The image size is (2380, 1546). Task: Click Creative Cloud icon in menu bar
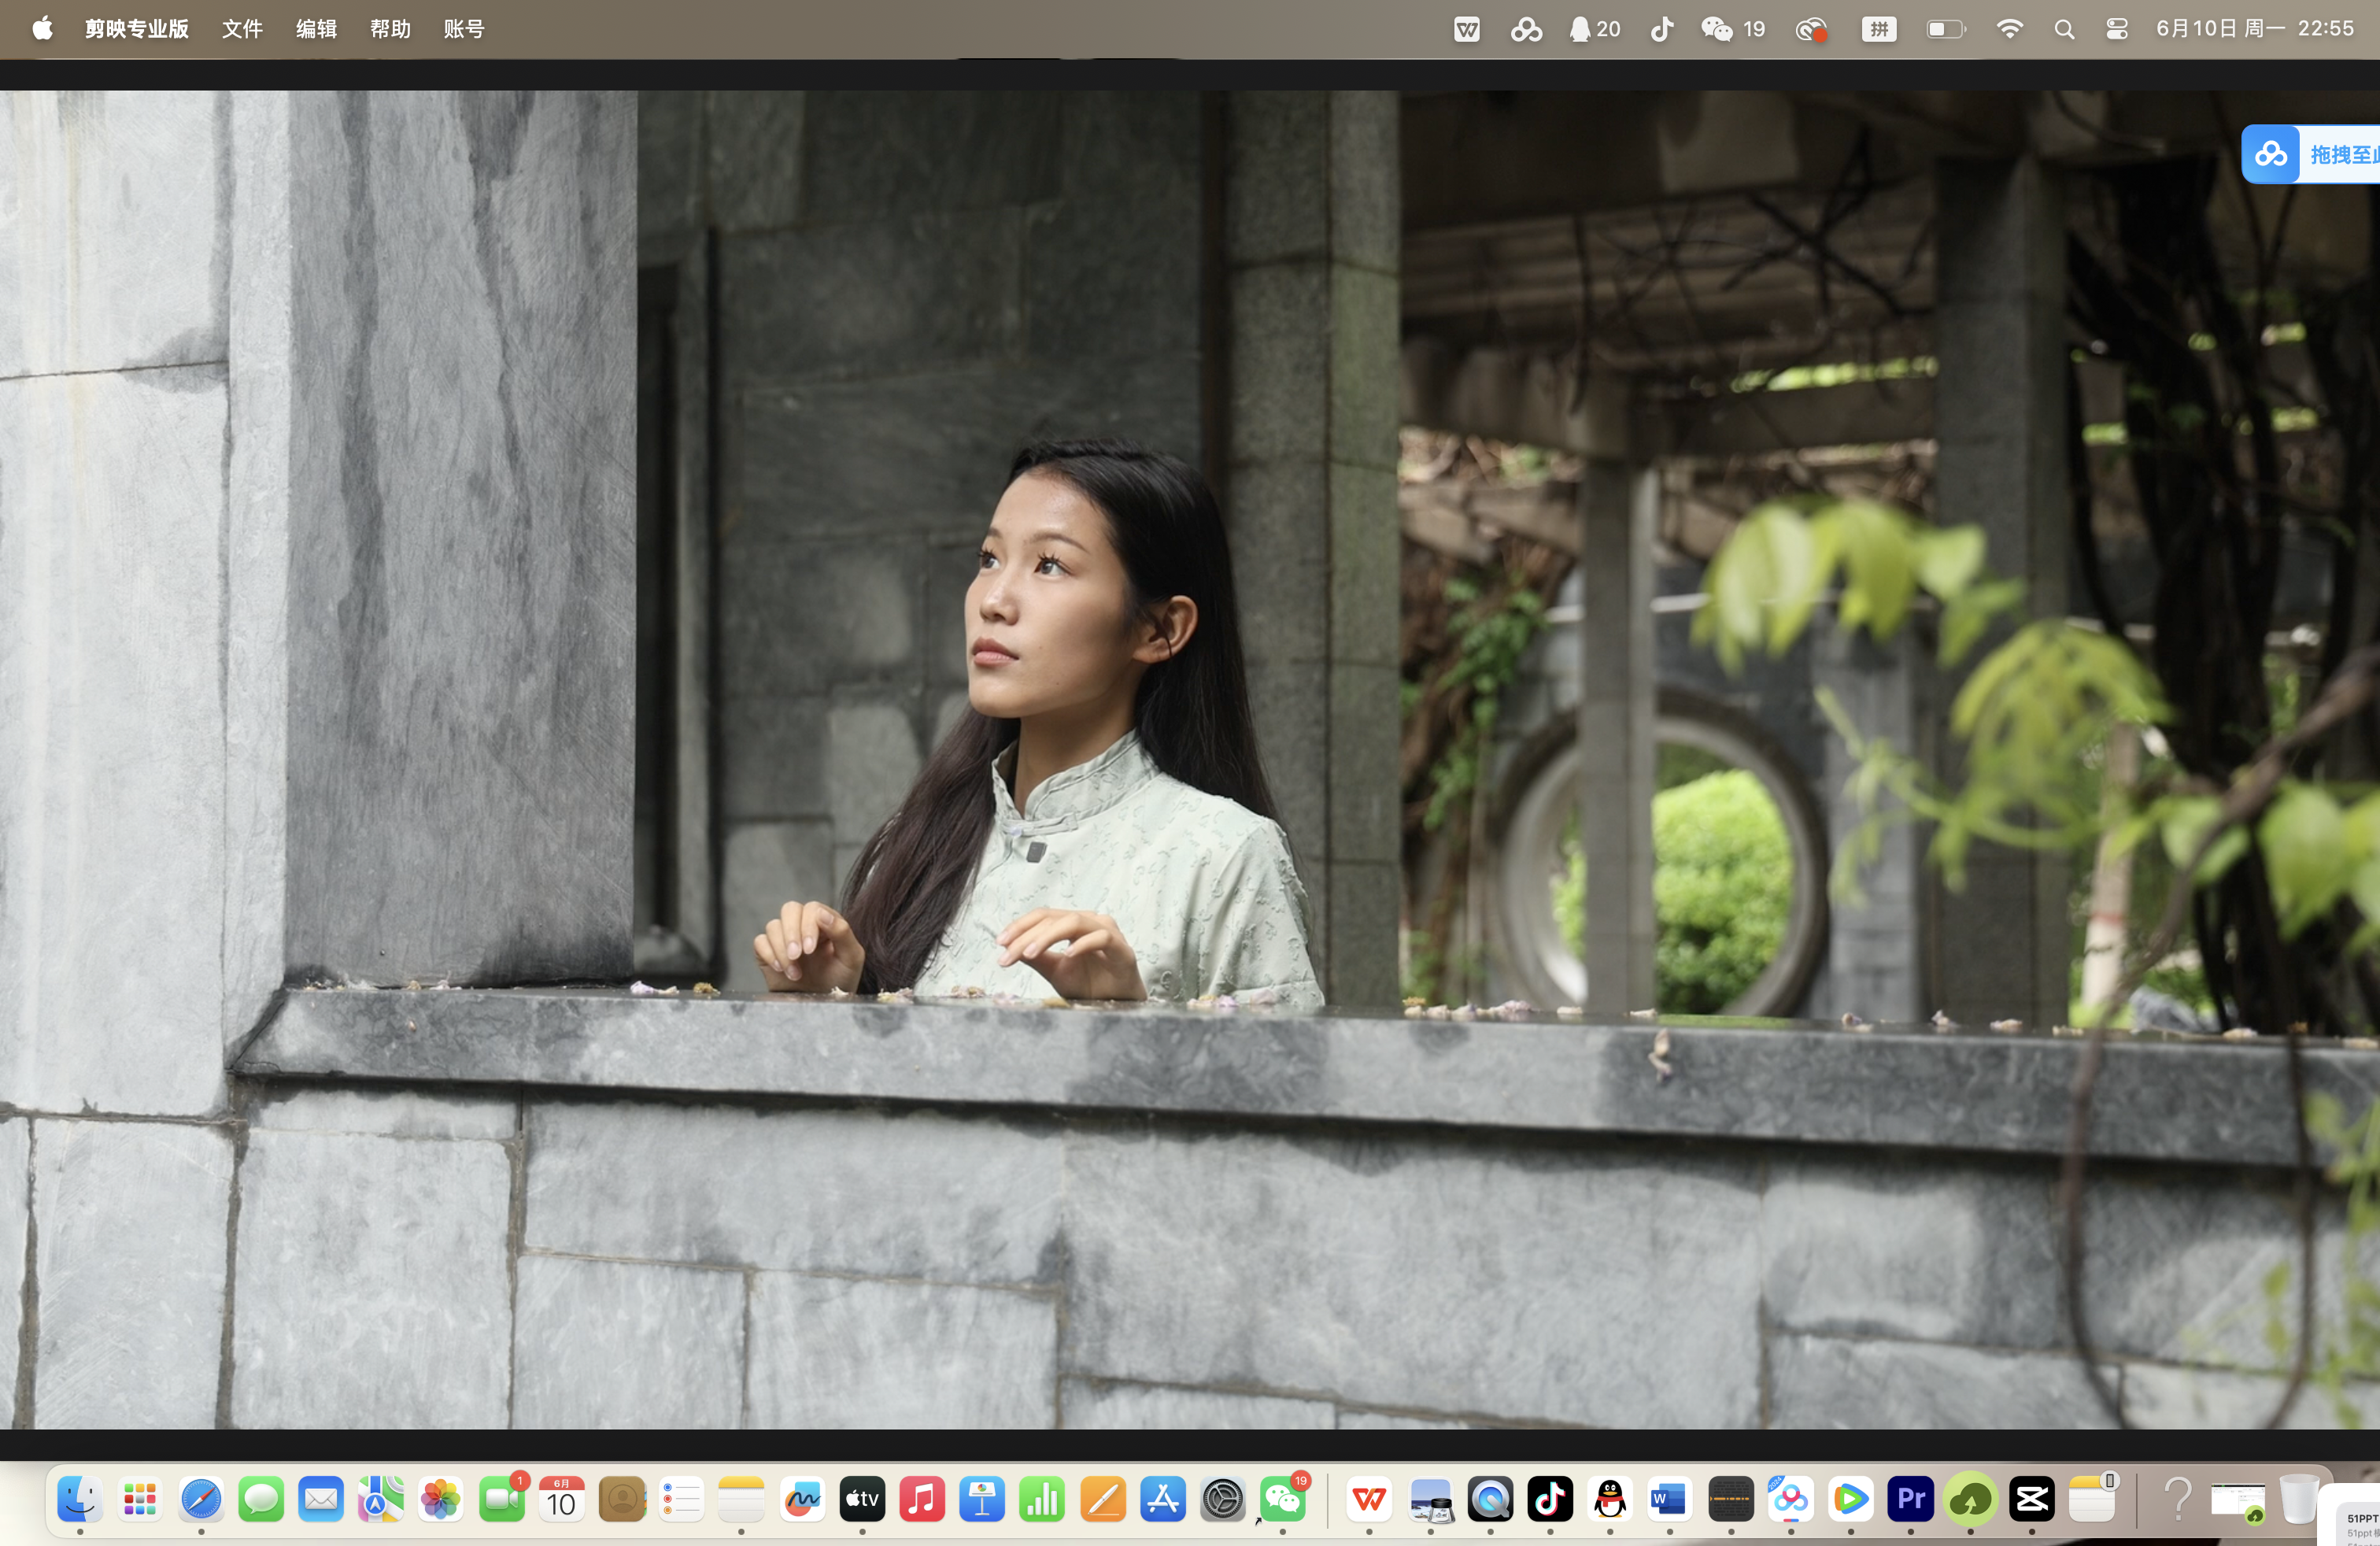(1811, 30)
